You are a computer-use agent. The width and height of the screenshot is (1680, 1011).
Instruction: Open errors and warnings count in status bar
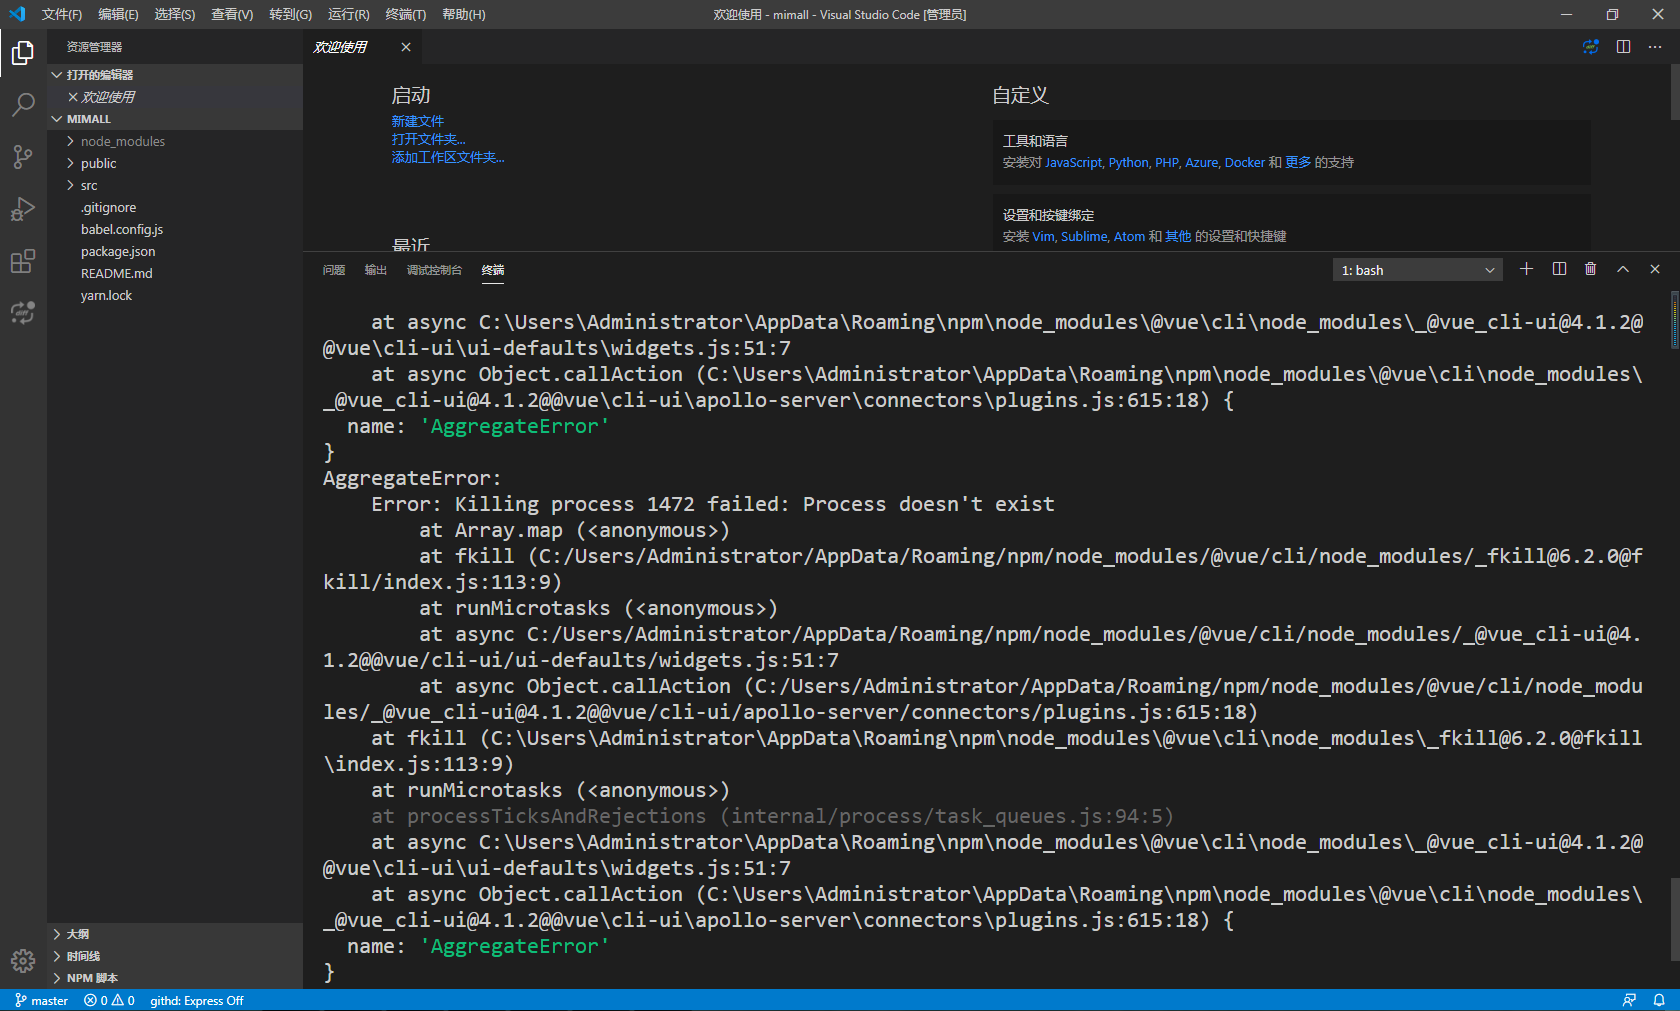[109, 1000]
